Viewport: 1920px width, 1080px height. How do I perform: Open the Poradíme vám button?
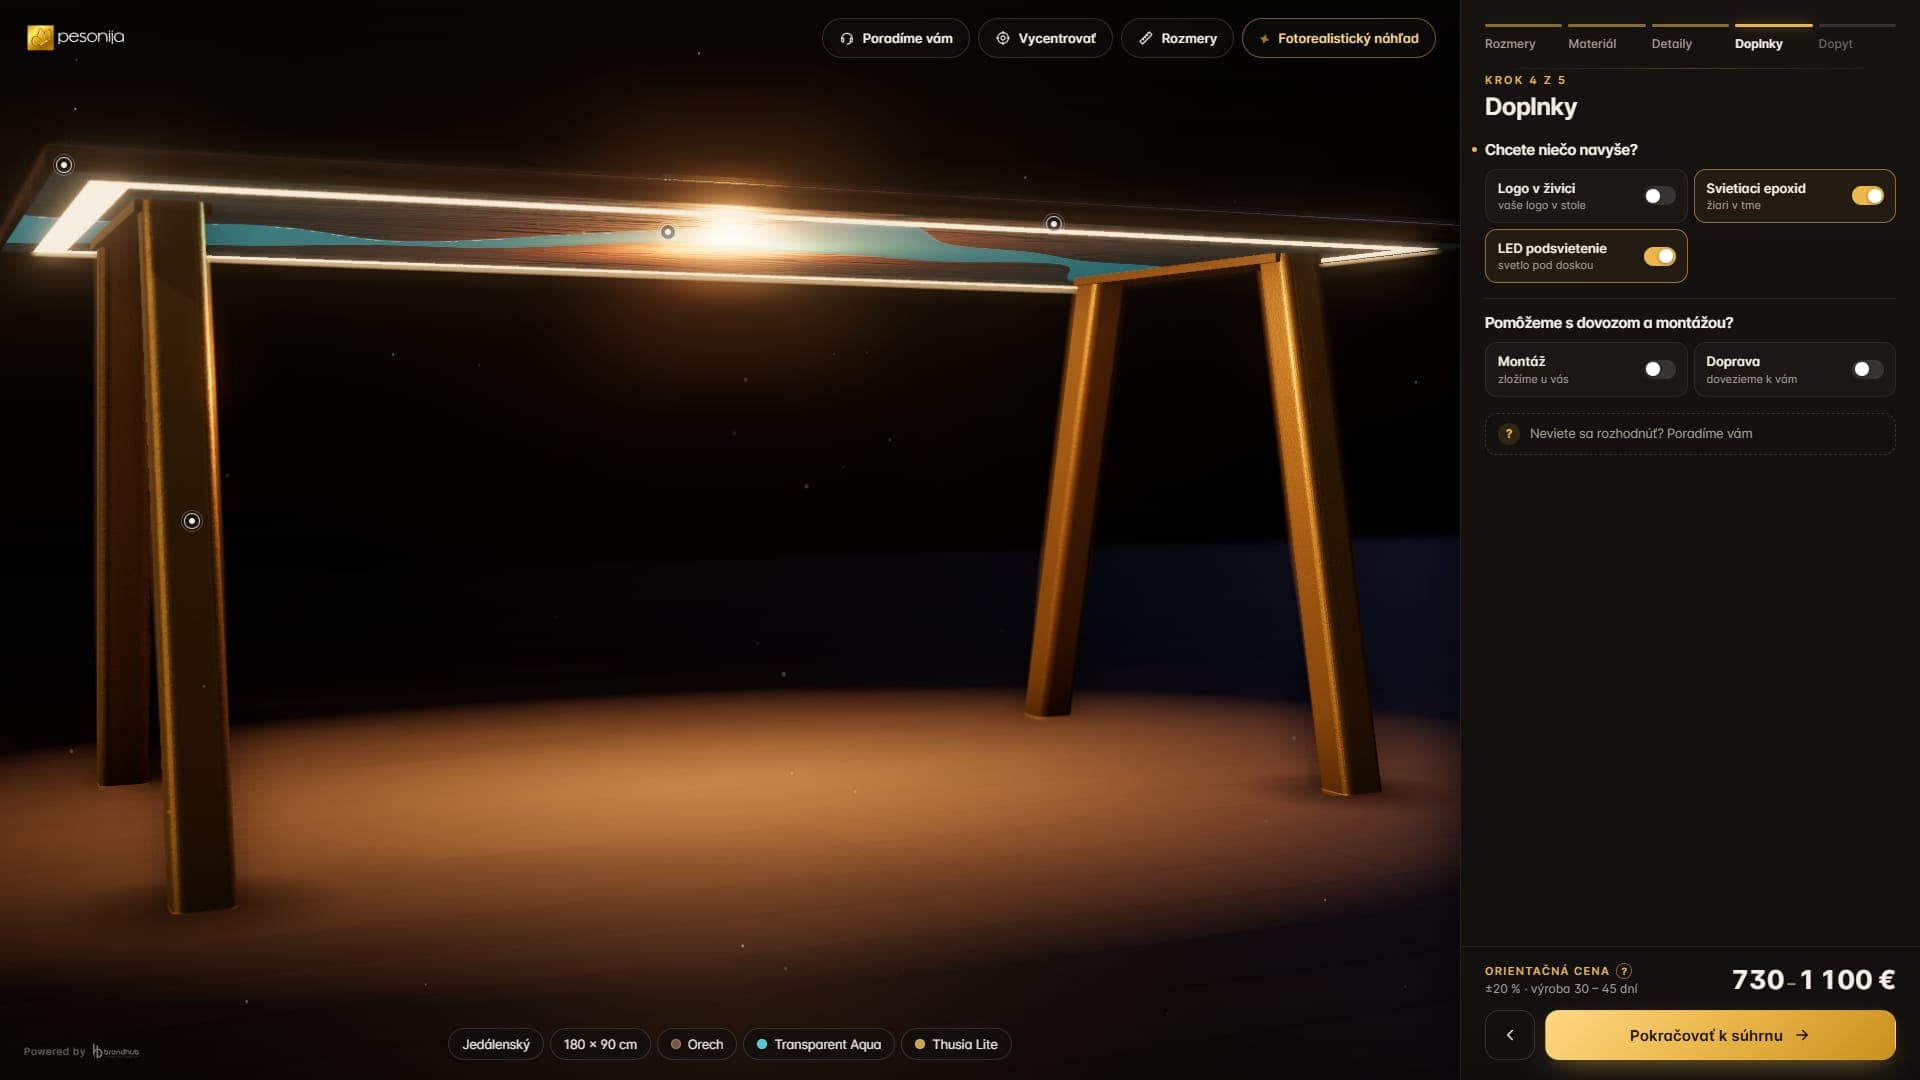click(896, 38)
